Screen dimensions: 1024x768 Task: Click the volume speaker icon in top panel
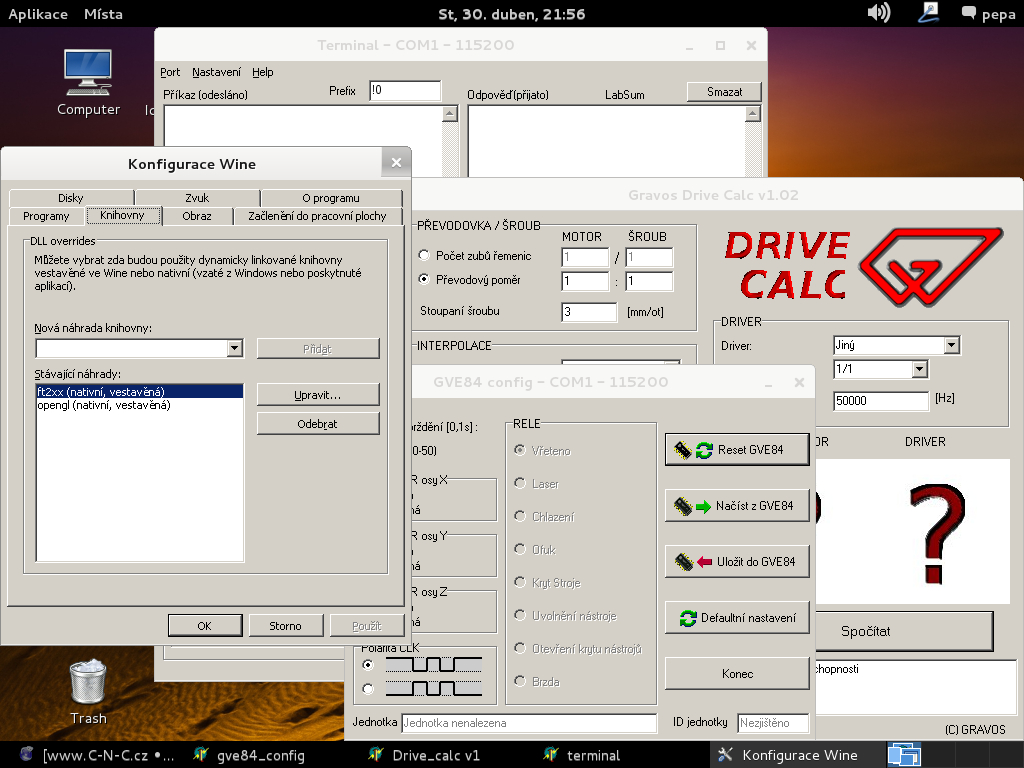(x=878, y=13)
